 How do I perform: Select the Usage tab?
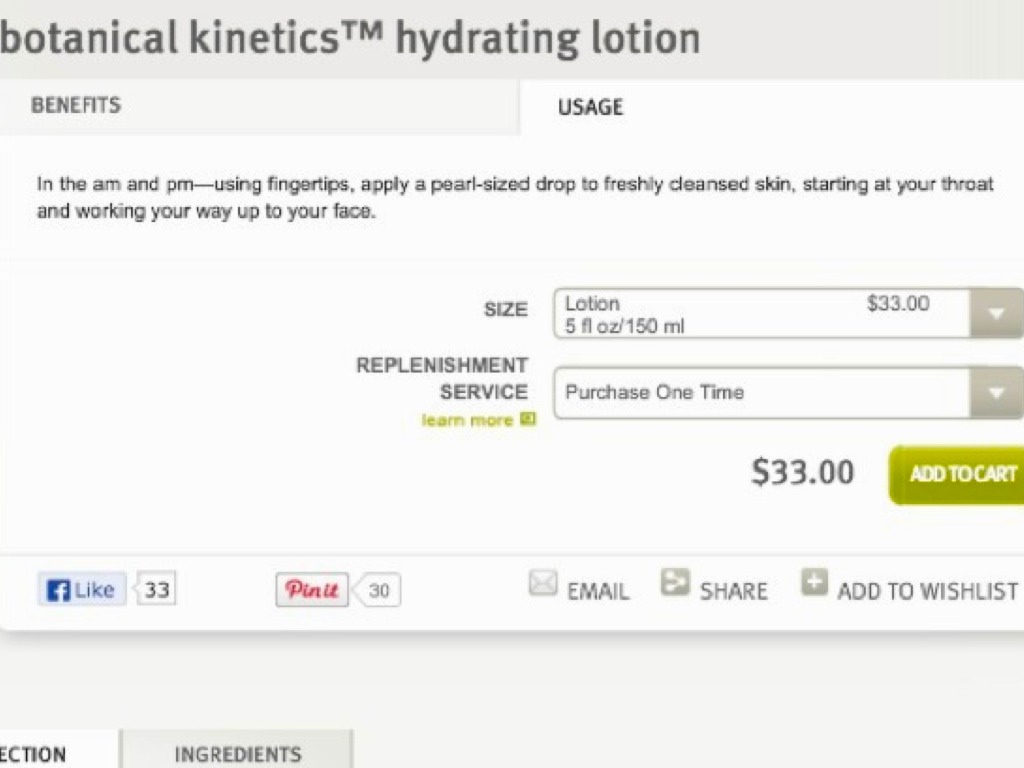[x=590, y=107]
